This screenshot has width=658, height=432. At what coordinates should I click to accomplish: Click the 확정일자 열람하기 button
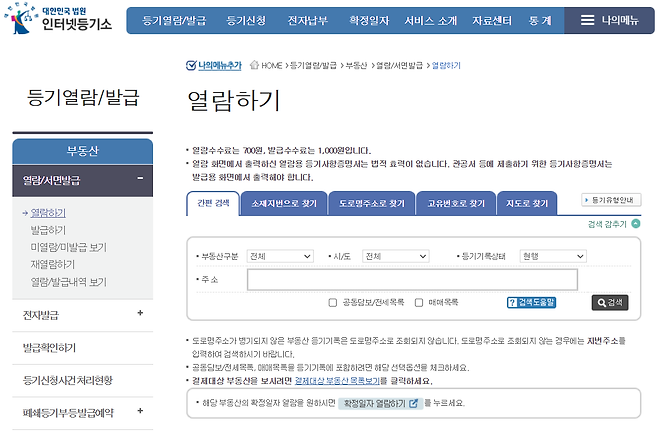tap(379, 403)
